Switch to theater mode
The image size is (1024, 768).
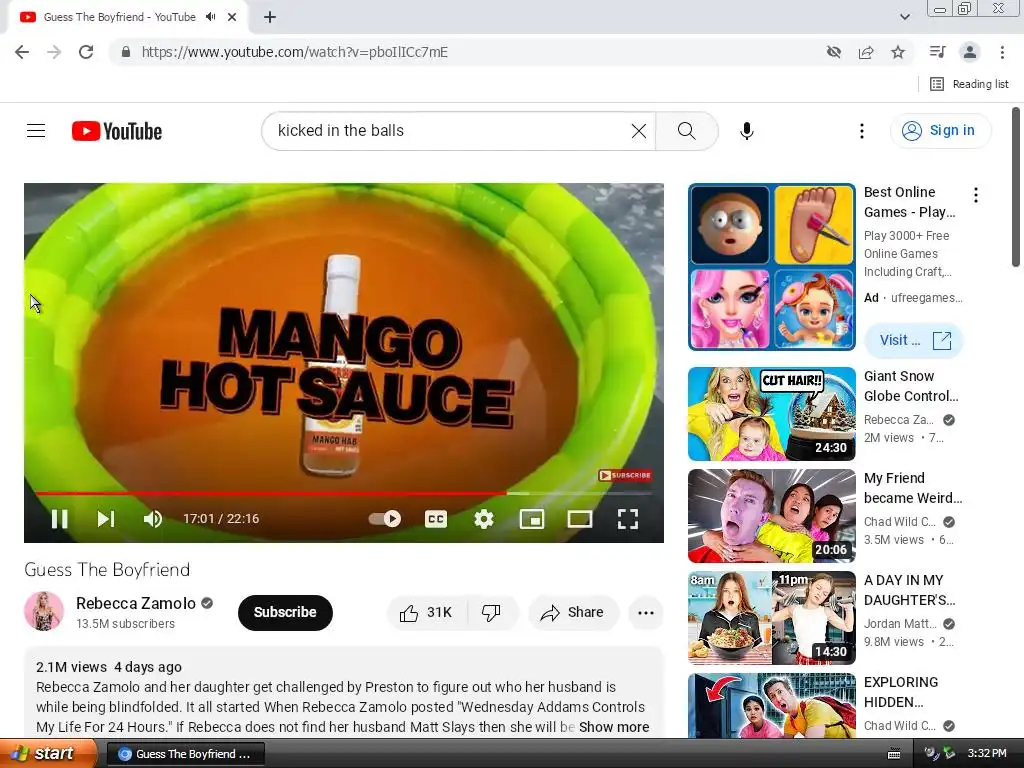tap(580, 519)
